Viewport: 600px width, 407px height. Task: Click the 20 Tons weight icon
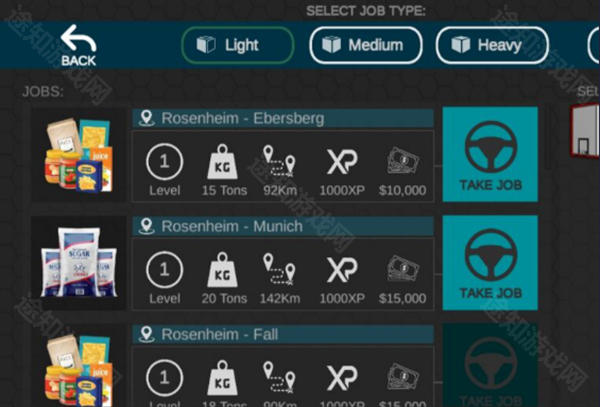[222, 270]
